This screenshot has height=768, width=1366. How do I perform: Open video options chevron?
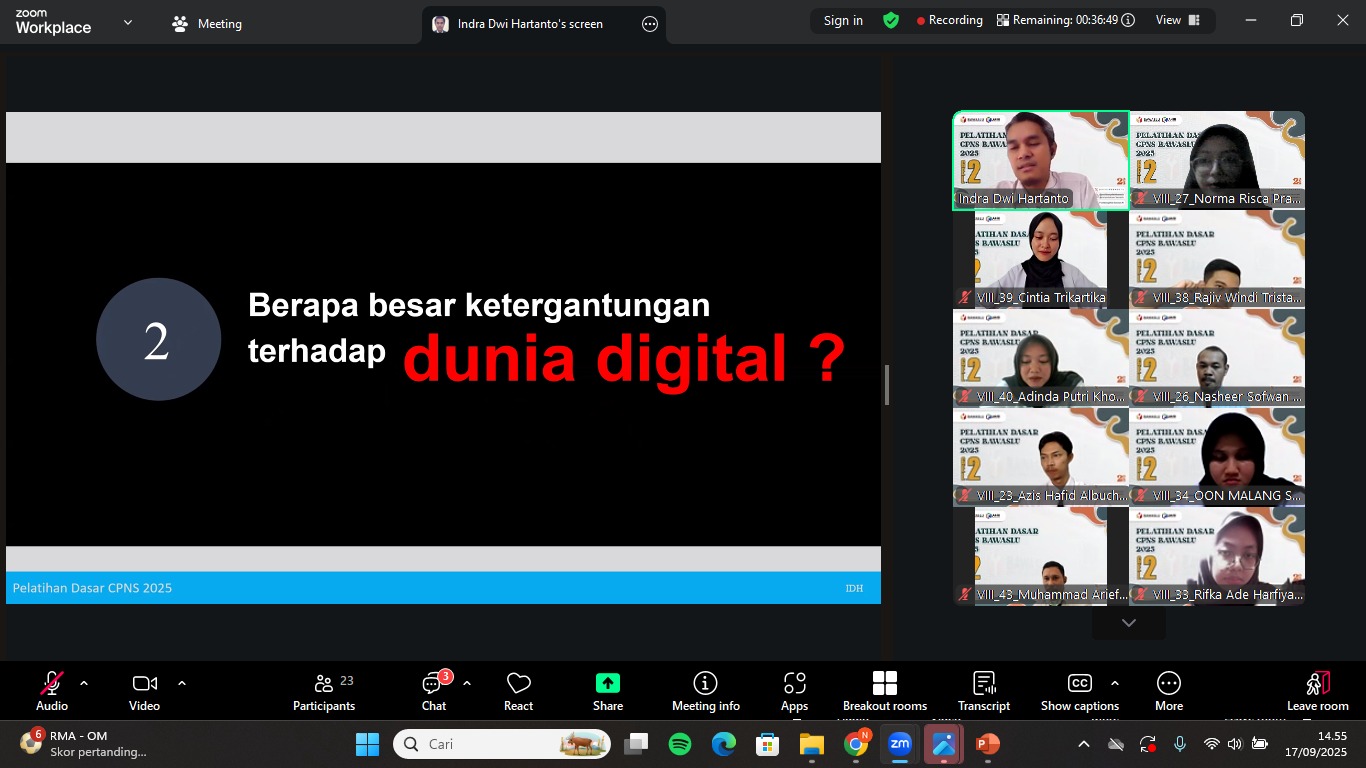181,683
